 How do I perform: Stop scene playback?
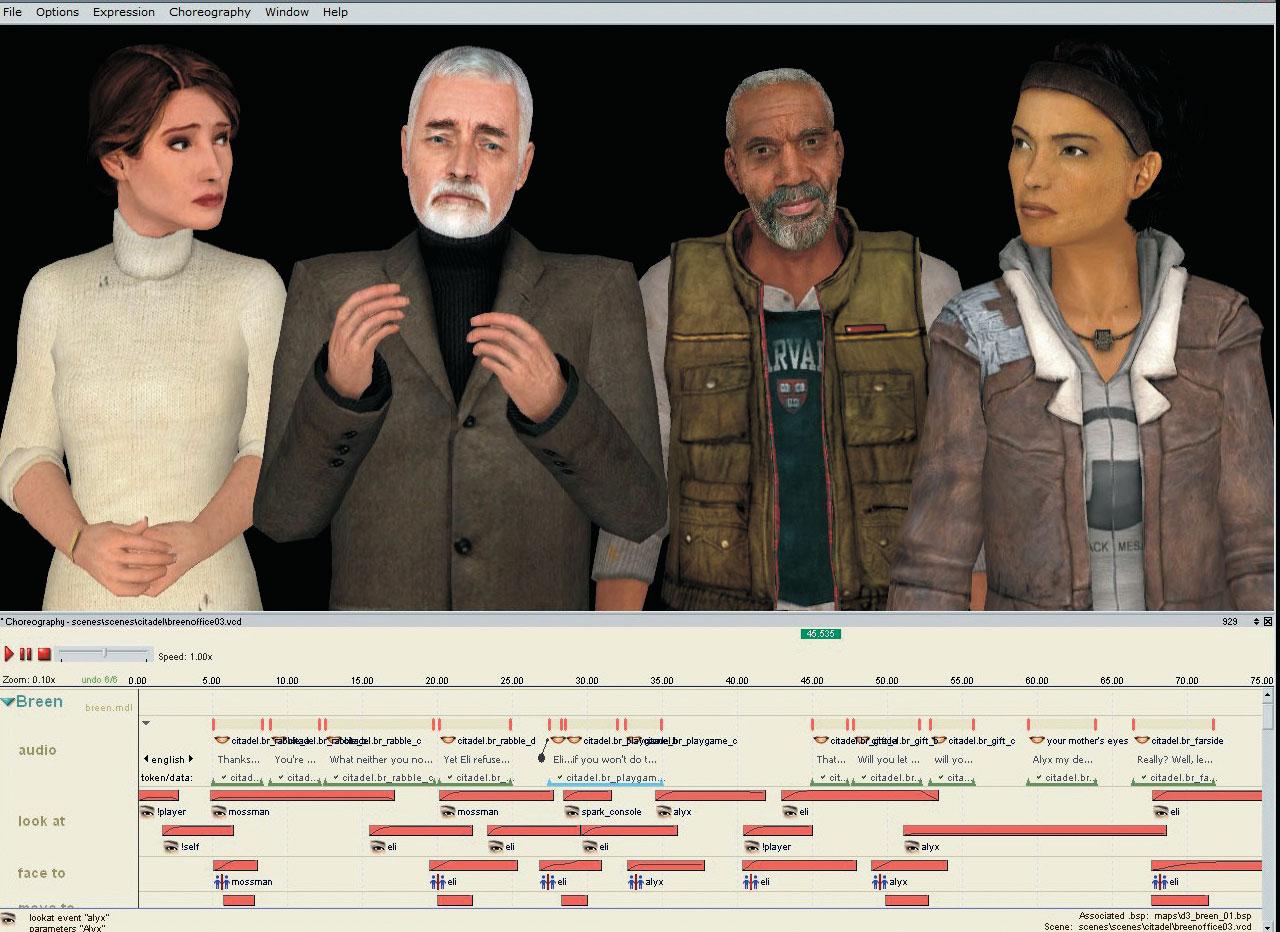[44, 654]
